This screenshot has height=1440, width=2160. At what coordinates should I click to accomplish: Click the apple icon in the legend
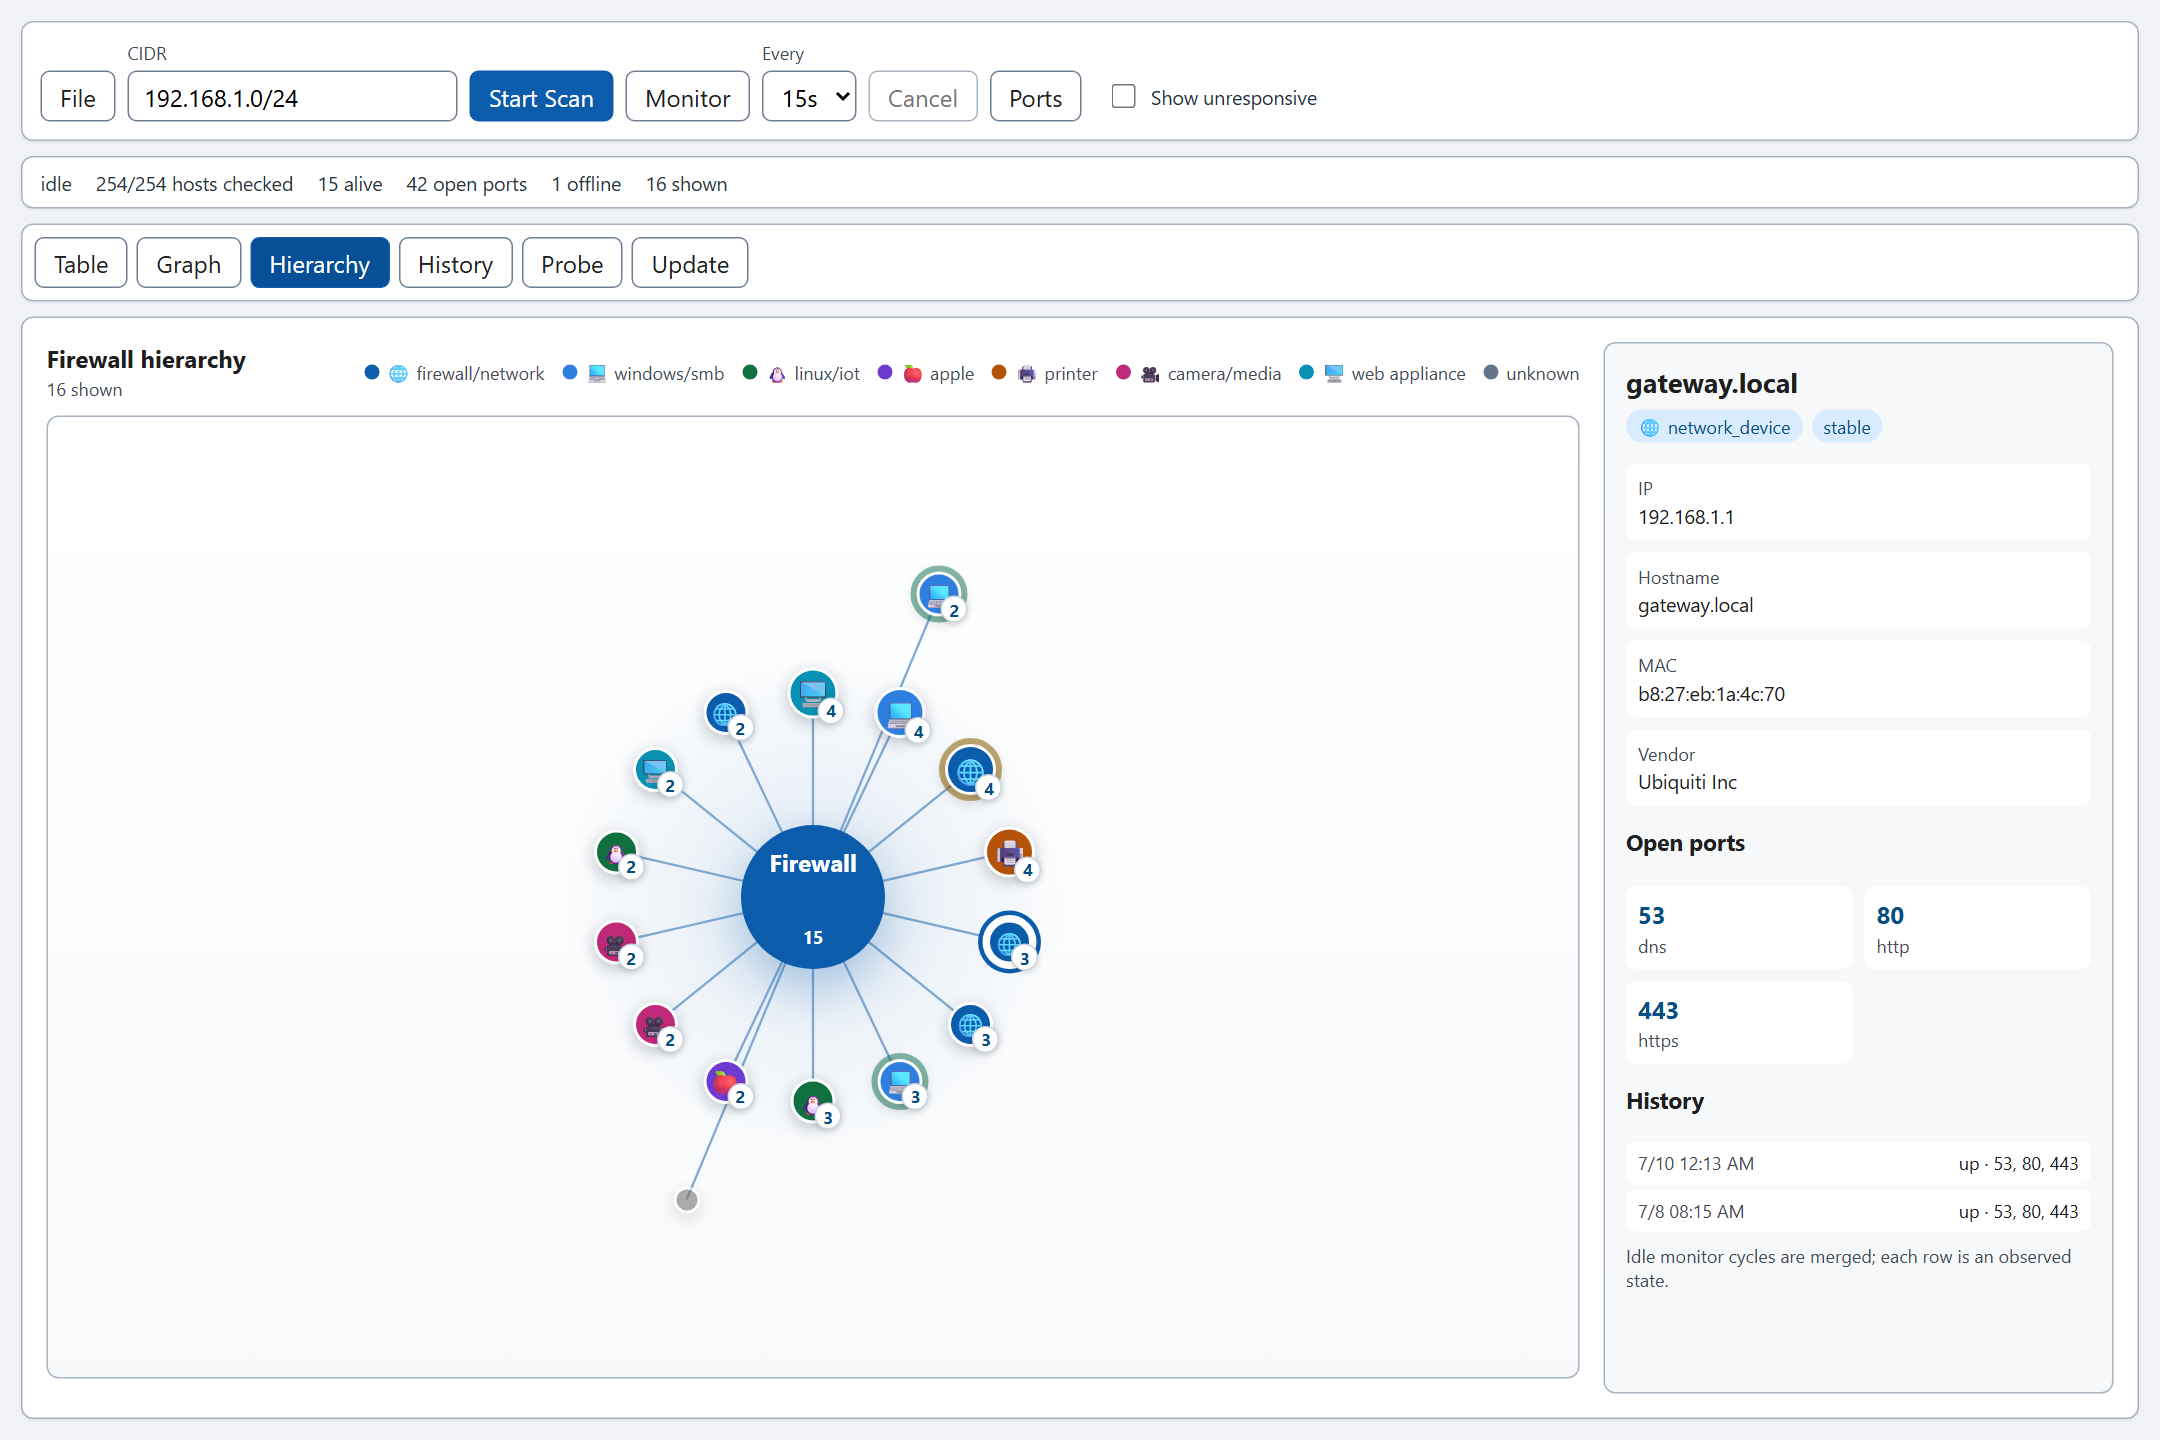[912, 374]
